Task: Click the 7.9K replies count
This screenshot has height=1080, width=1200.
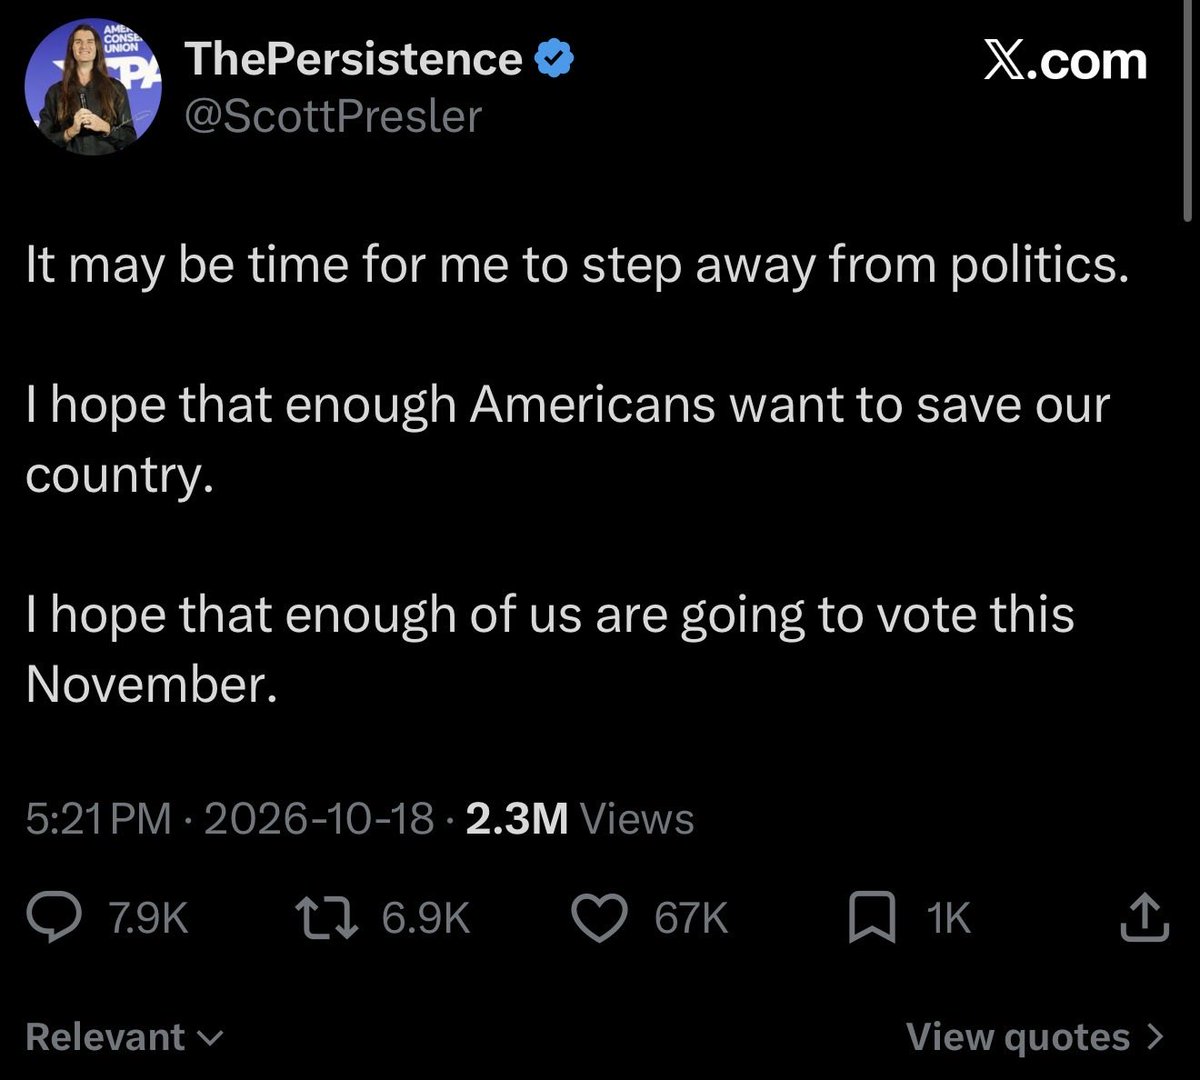Action: (148, 919)
